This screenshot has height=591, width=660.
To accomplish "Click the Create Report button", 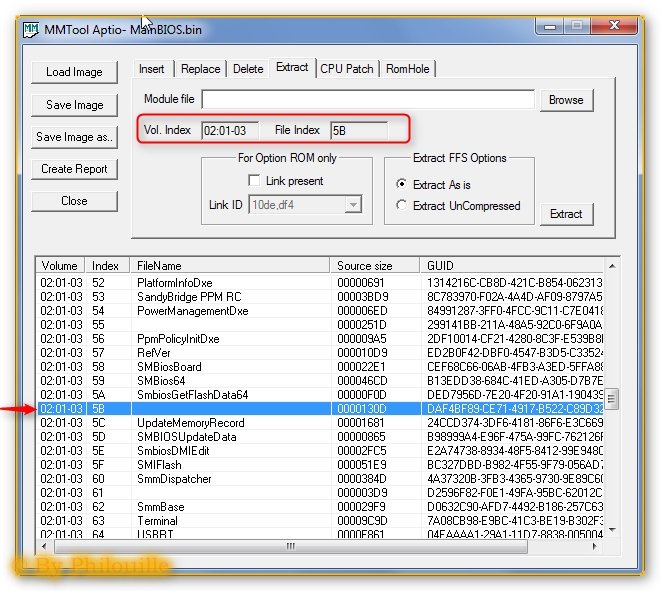I will [75, 169].
